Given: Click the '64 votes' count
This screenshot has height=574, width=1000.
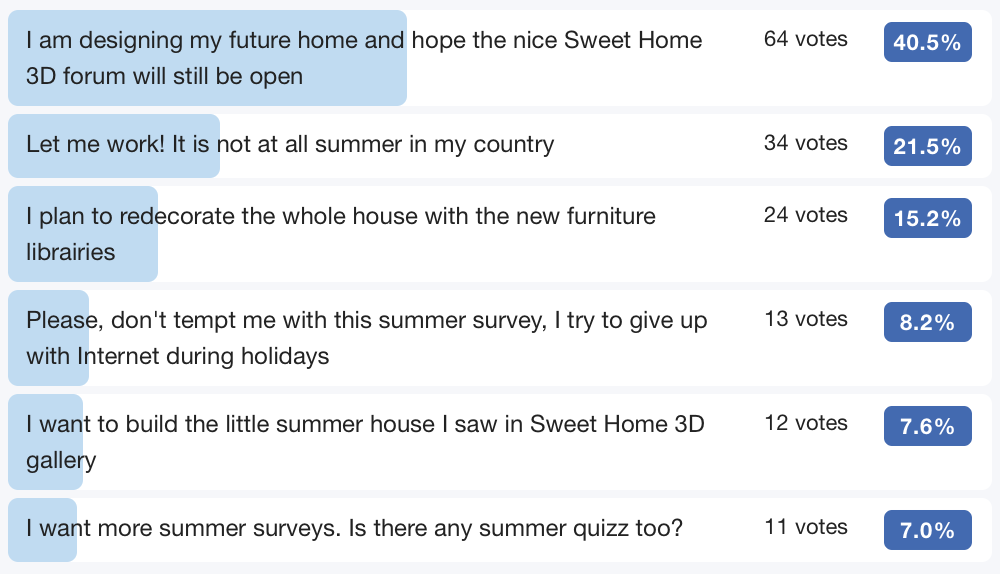Looking at the screenshot, I should (x=805, y=40).
